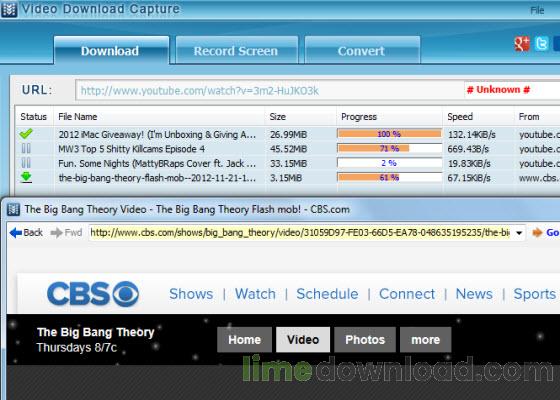Image resolution: width=560 pixels, height=400 pixels.
Task: Click pause icon for Fun. Some Nights download
Action: pyautogui.click(x=26, y=163)
